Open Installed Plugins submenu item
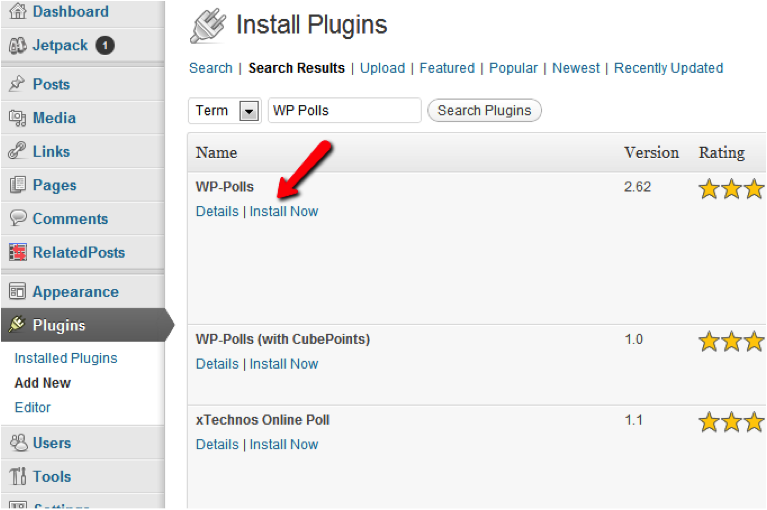 click(x=66, y=358)
